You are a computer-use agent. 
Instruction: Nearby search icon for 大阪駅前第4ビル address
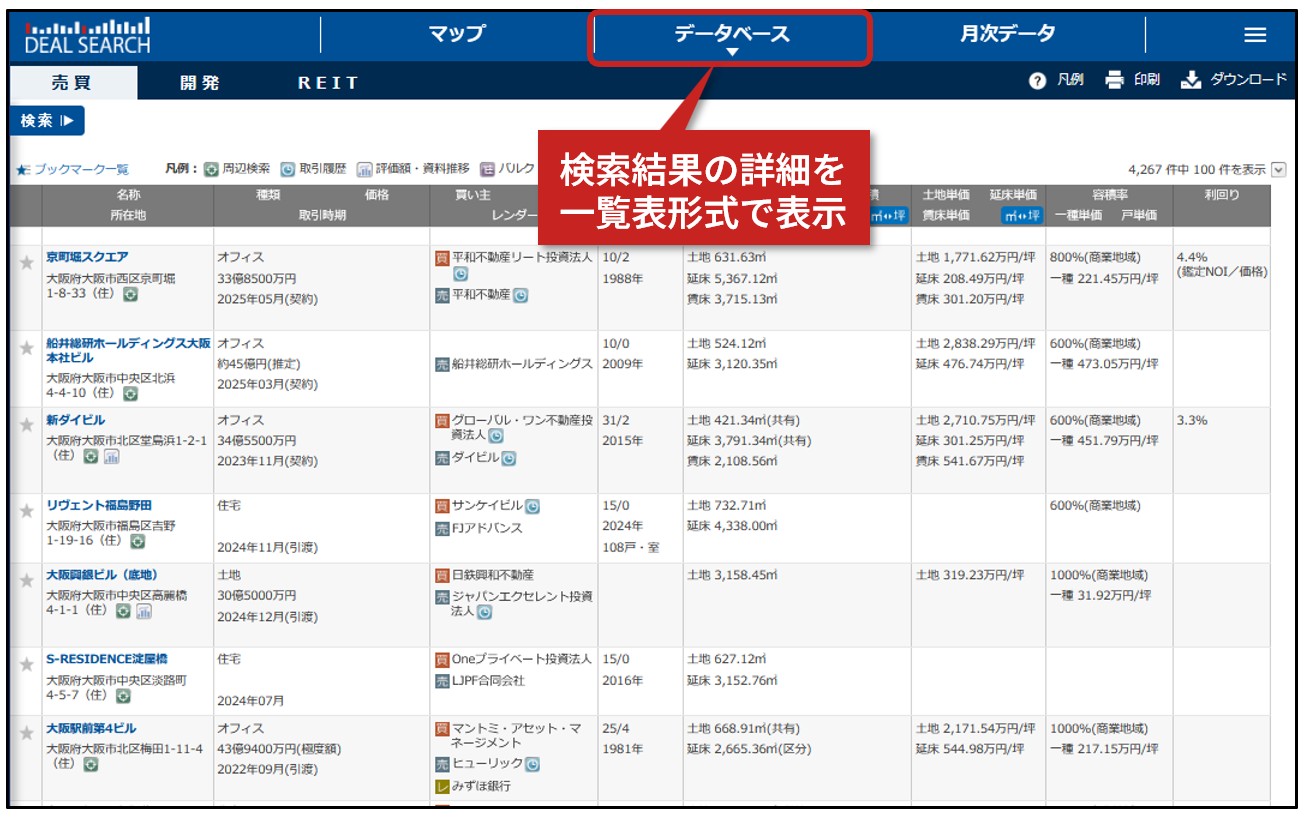[91, 764]
